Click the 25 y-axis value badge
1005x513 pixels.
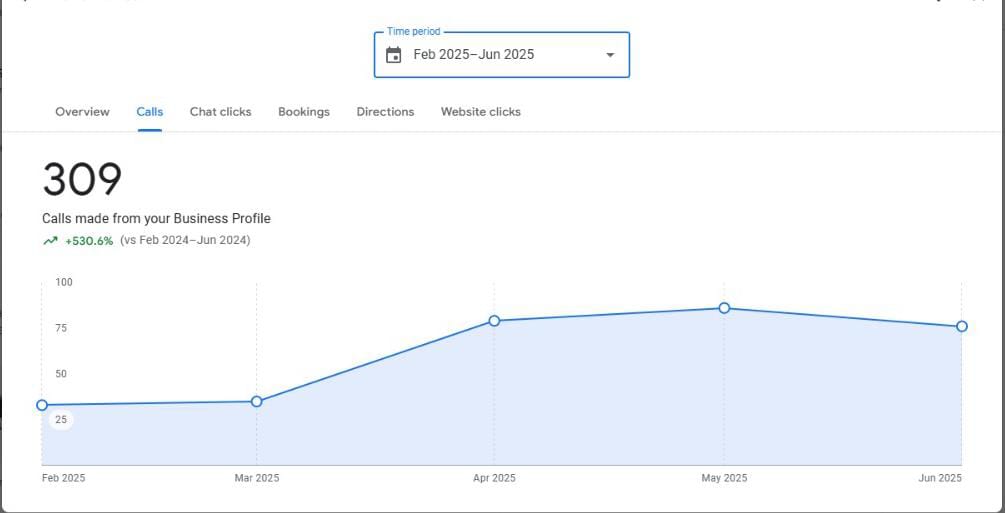pos(61,419)
